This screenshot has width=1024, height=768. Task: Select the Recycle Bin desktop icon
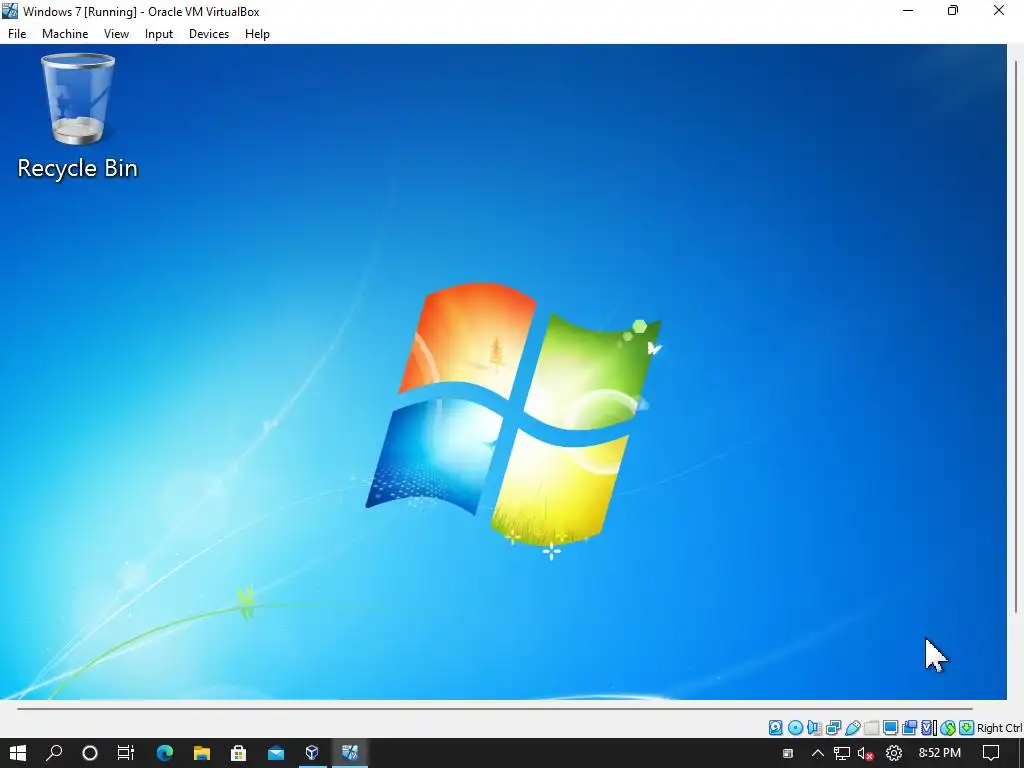[78, 116]
